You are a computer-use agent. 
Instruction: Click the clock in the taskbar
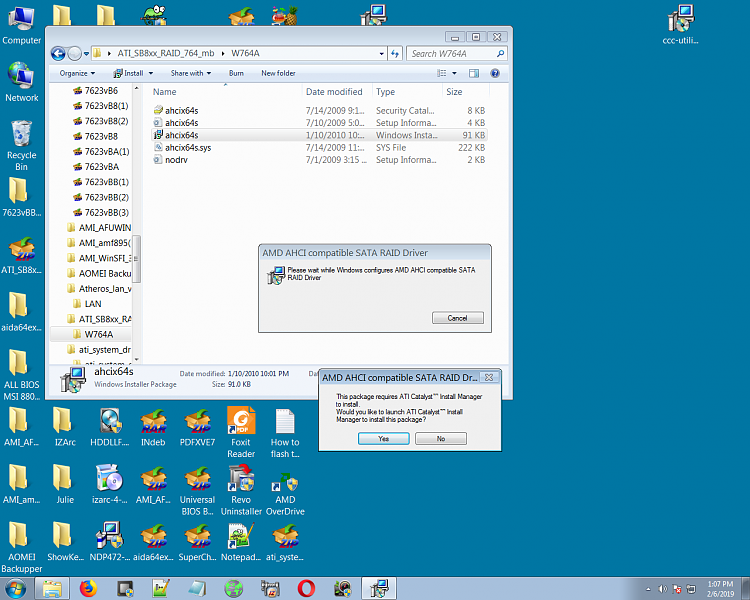click(720, 589)
